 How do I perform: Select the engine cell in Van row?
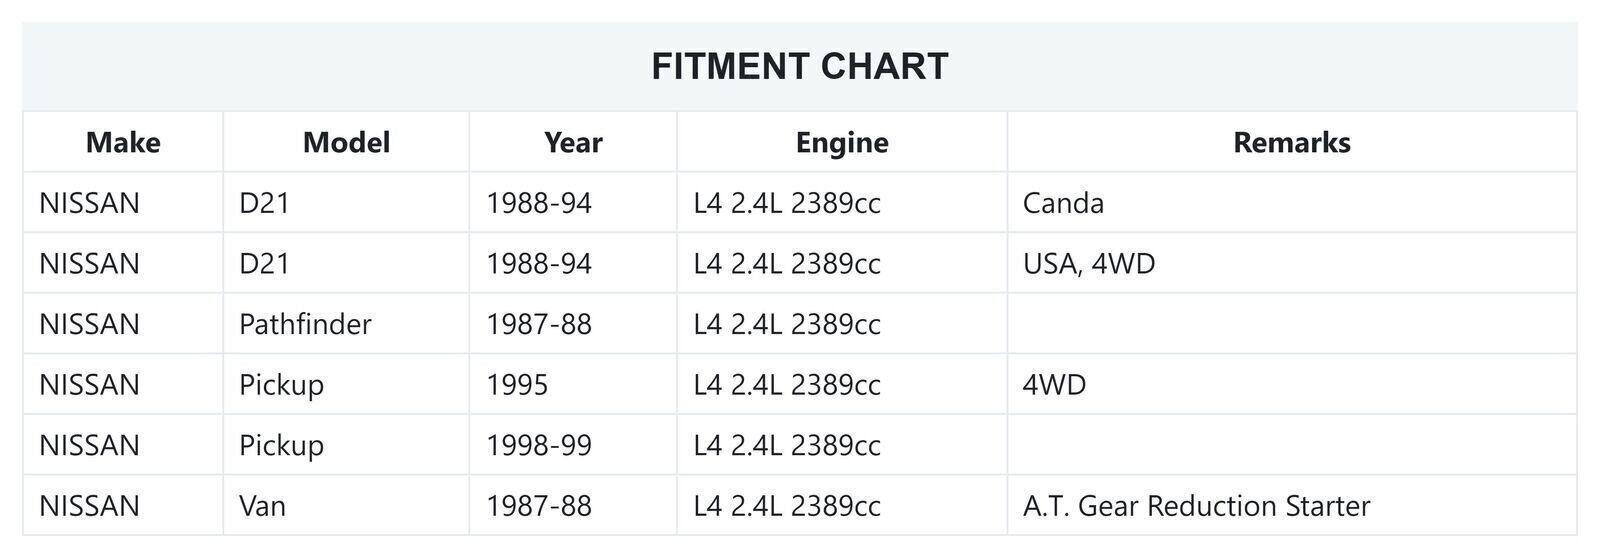tap(787, 506)
